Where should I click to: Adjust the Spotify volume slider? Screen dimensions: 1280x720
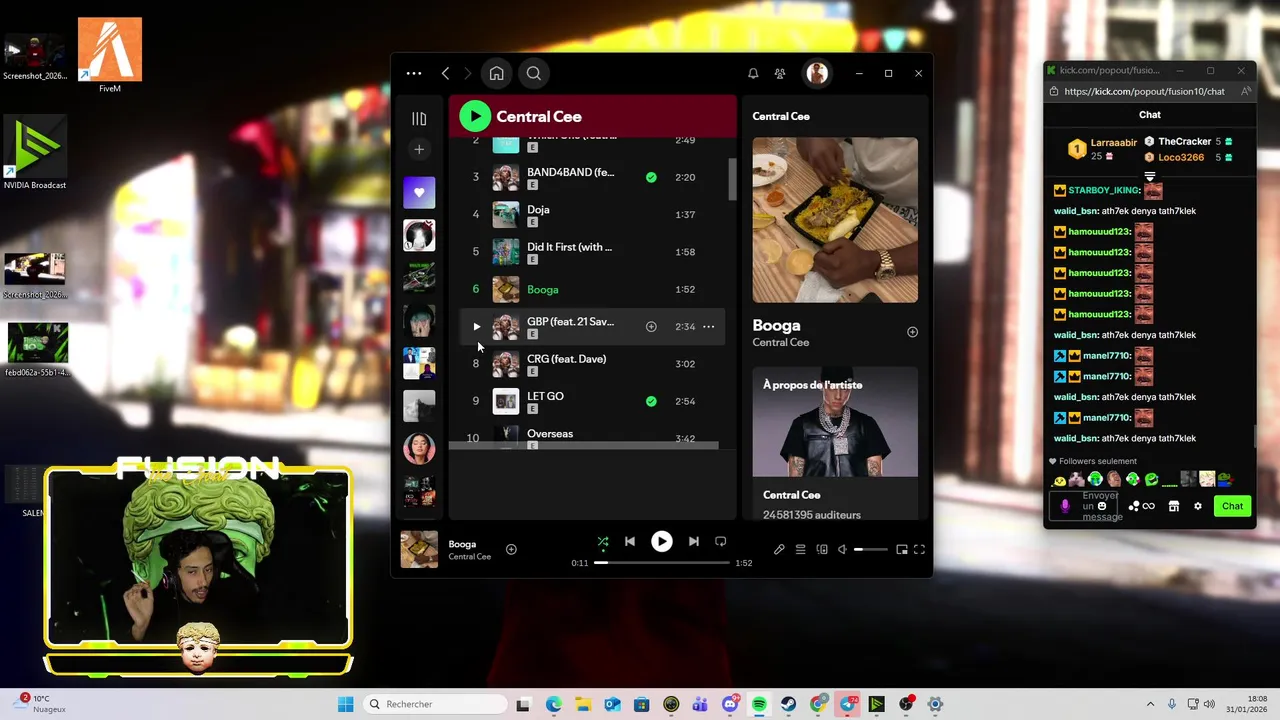(x=870, y=549)
